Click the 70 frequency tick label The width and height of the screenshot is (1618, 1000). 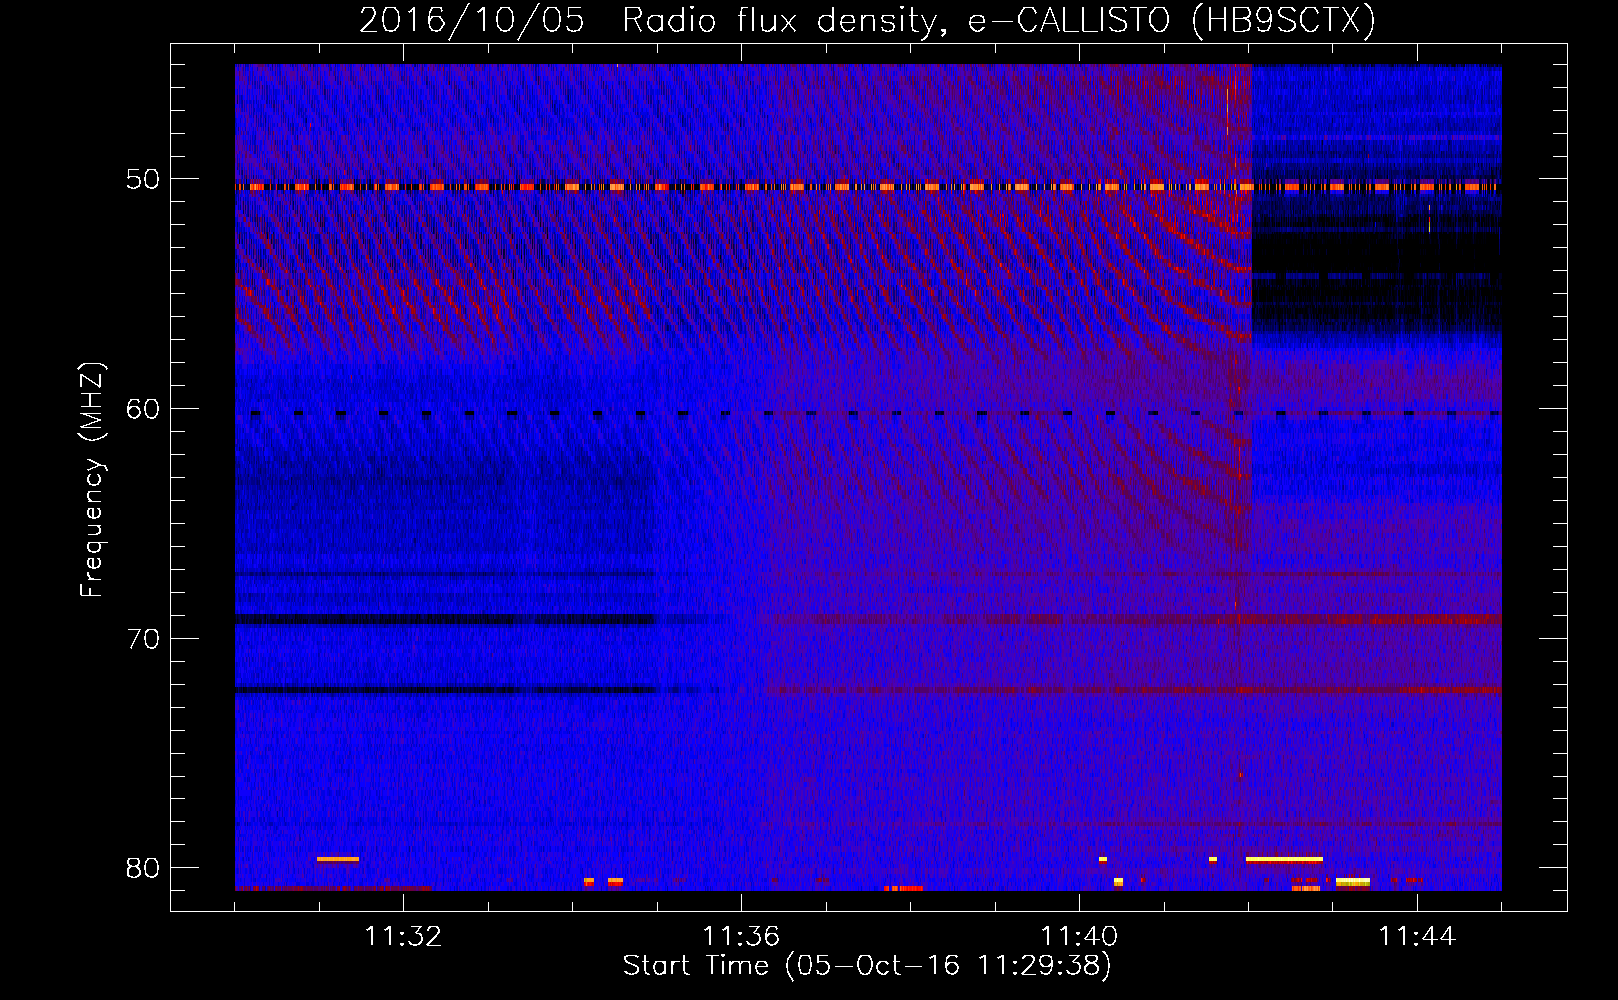click(x=143, y=638)
